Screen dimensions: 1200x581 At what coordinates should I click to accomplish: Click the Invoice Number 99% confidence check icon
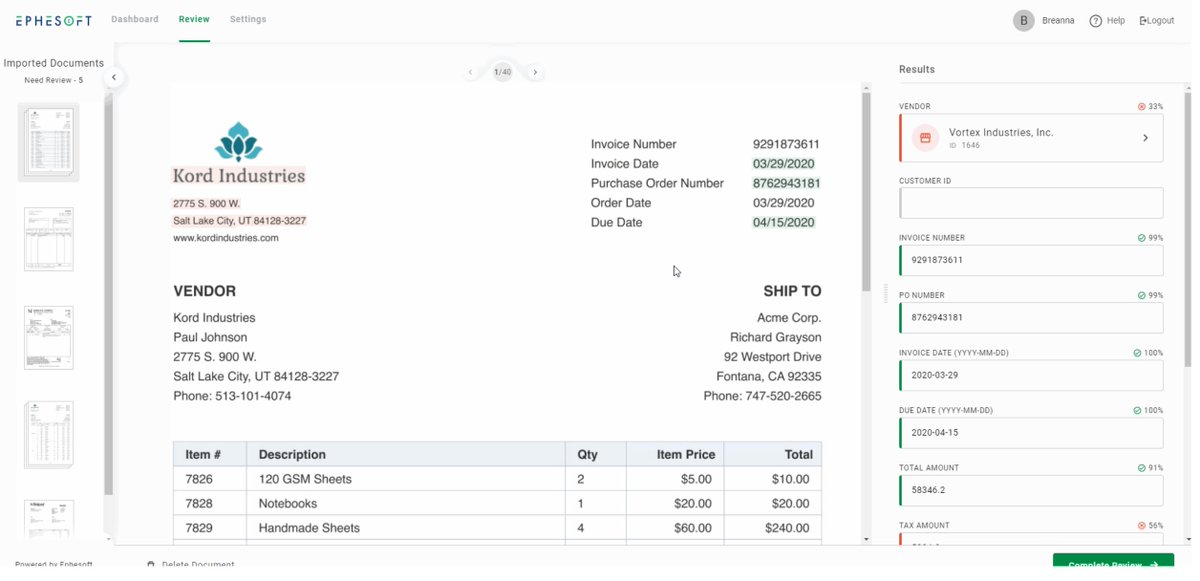coord(1141,238)
